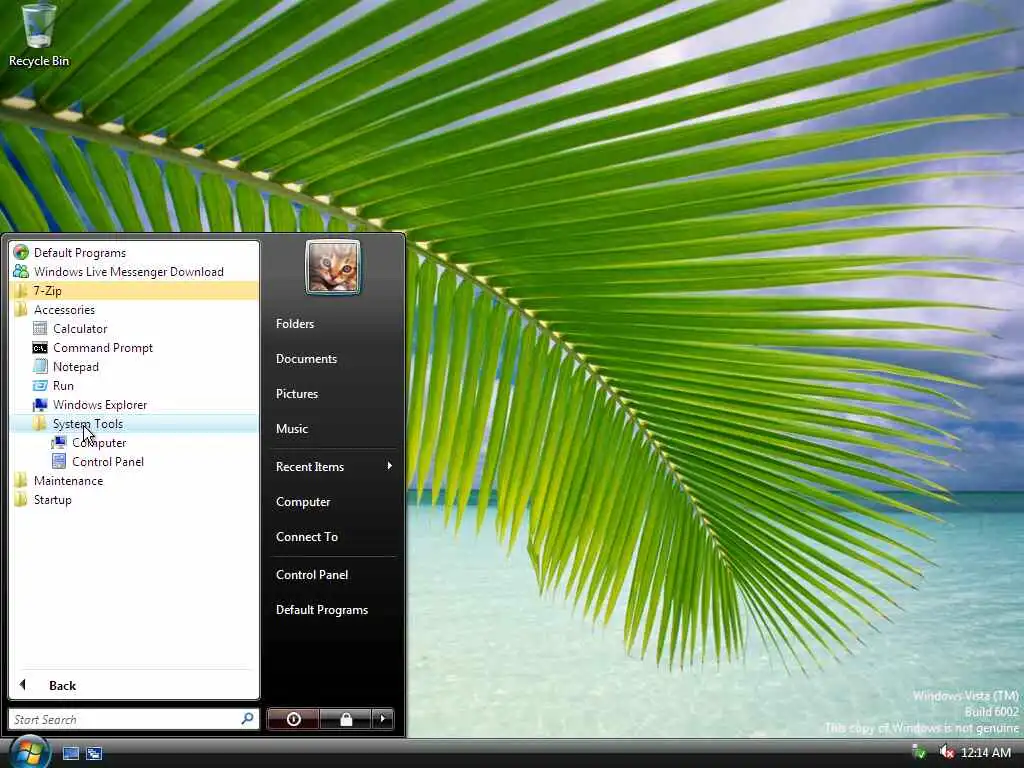Go Back to the main Start menu

tap(134, 685)
